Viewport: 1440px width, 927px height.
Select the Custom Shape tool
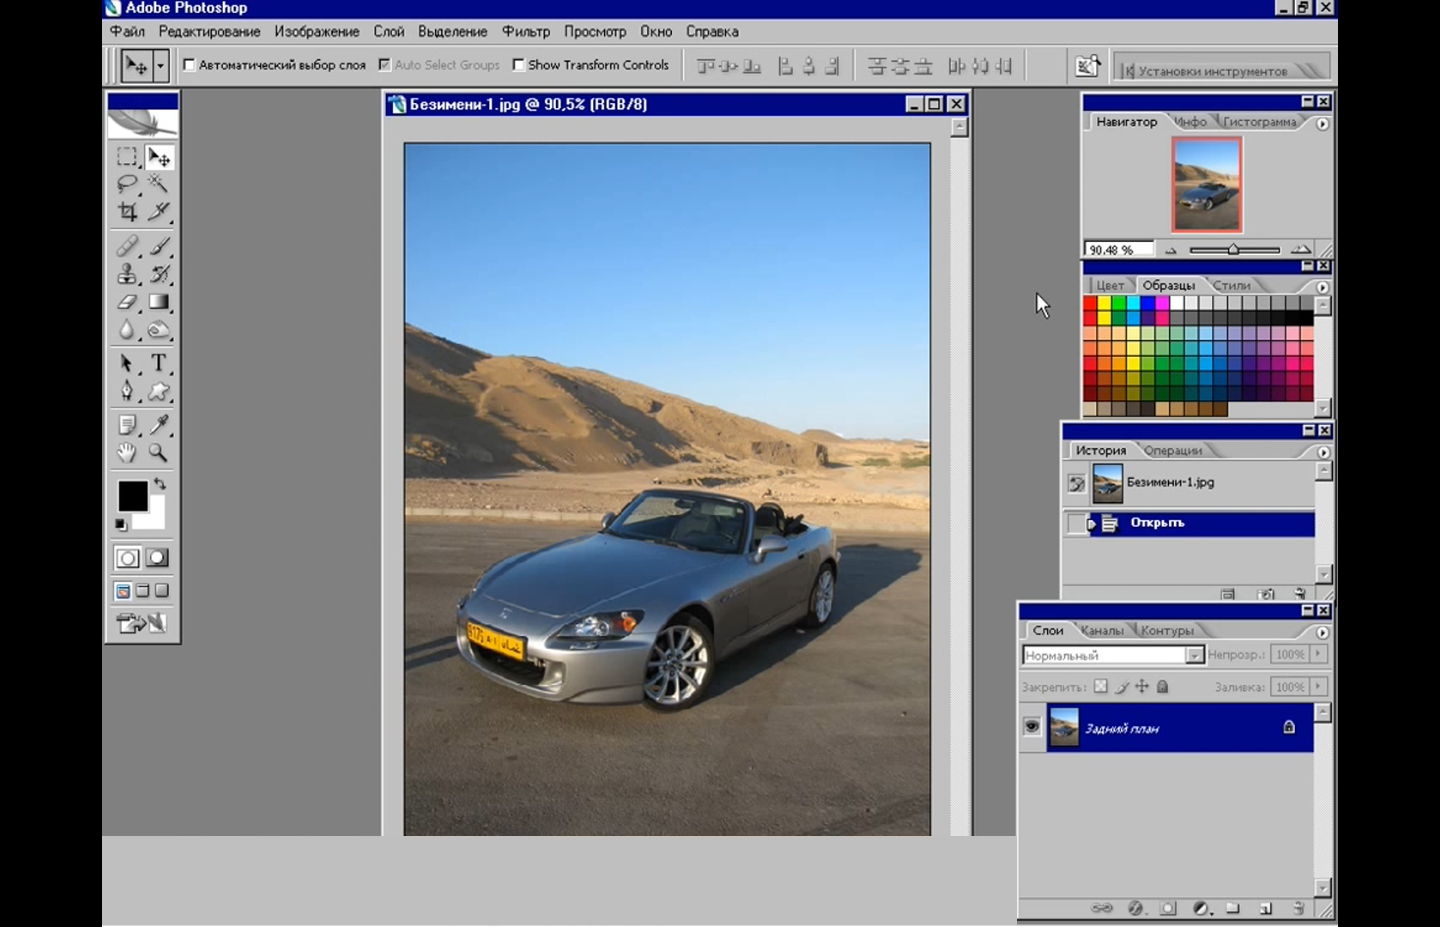pos(159,391)
